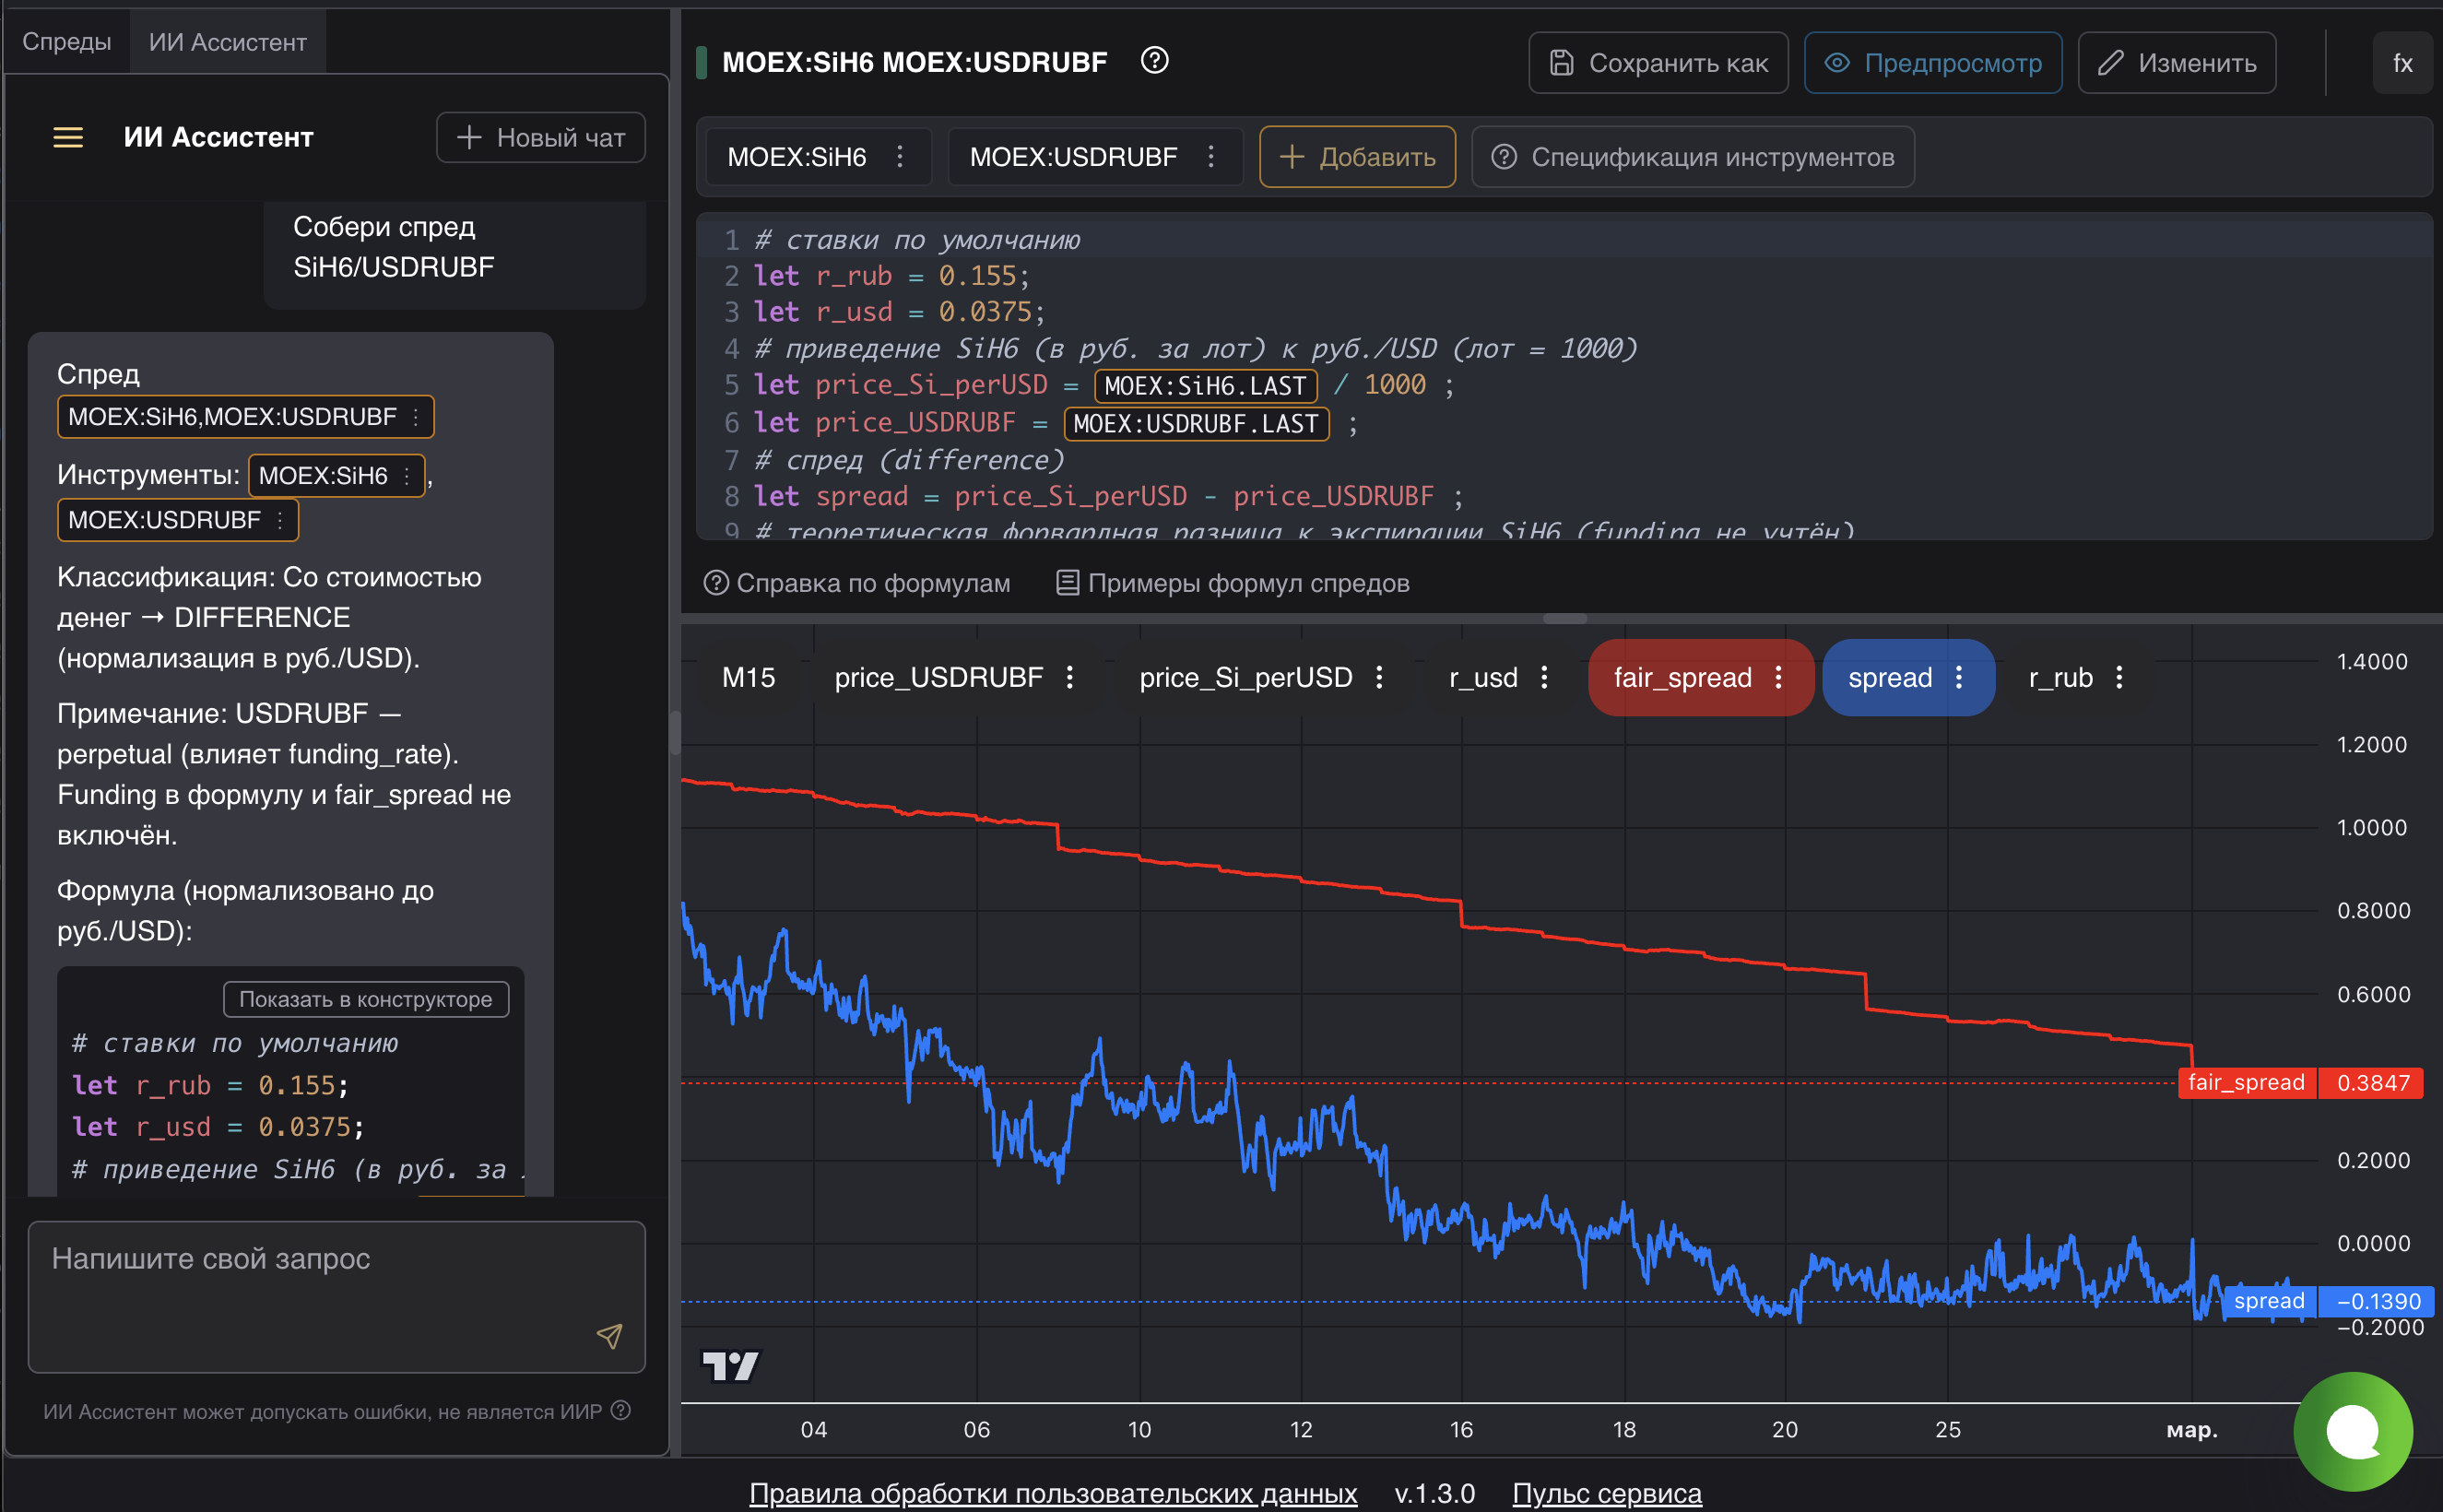Image resolution: width=2443 pixels, height=1512 pixels.
Task: Click the info icon beside the assistant disclaimer
Action: coord(621,1410)
